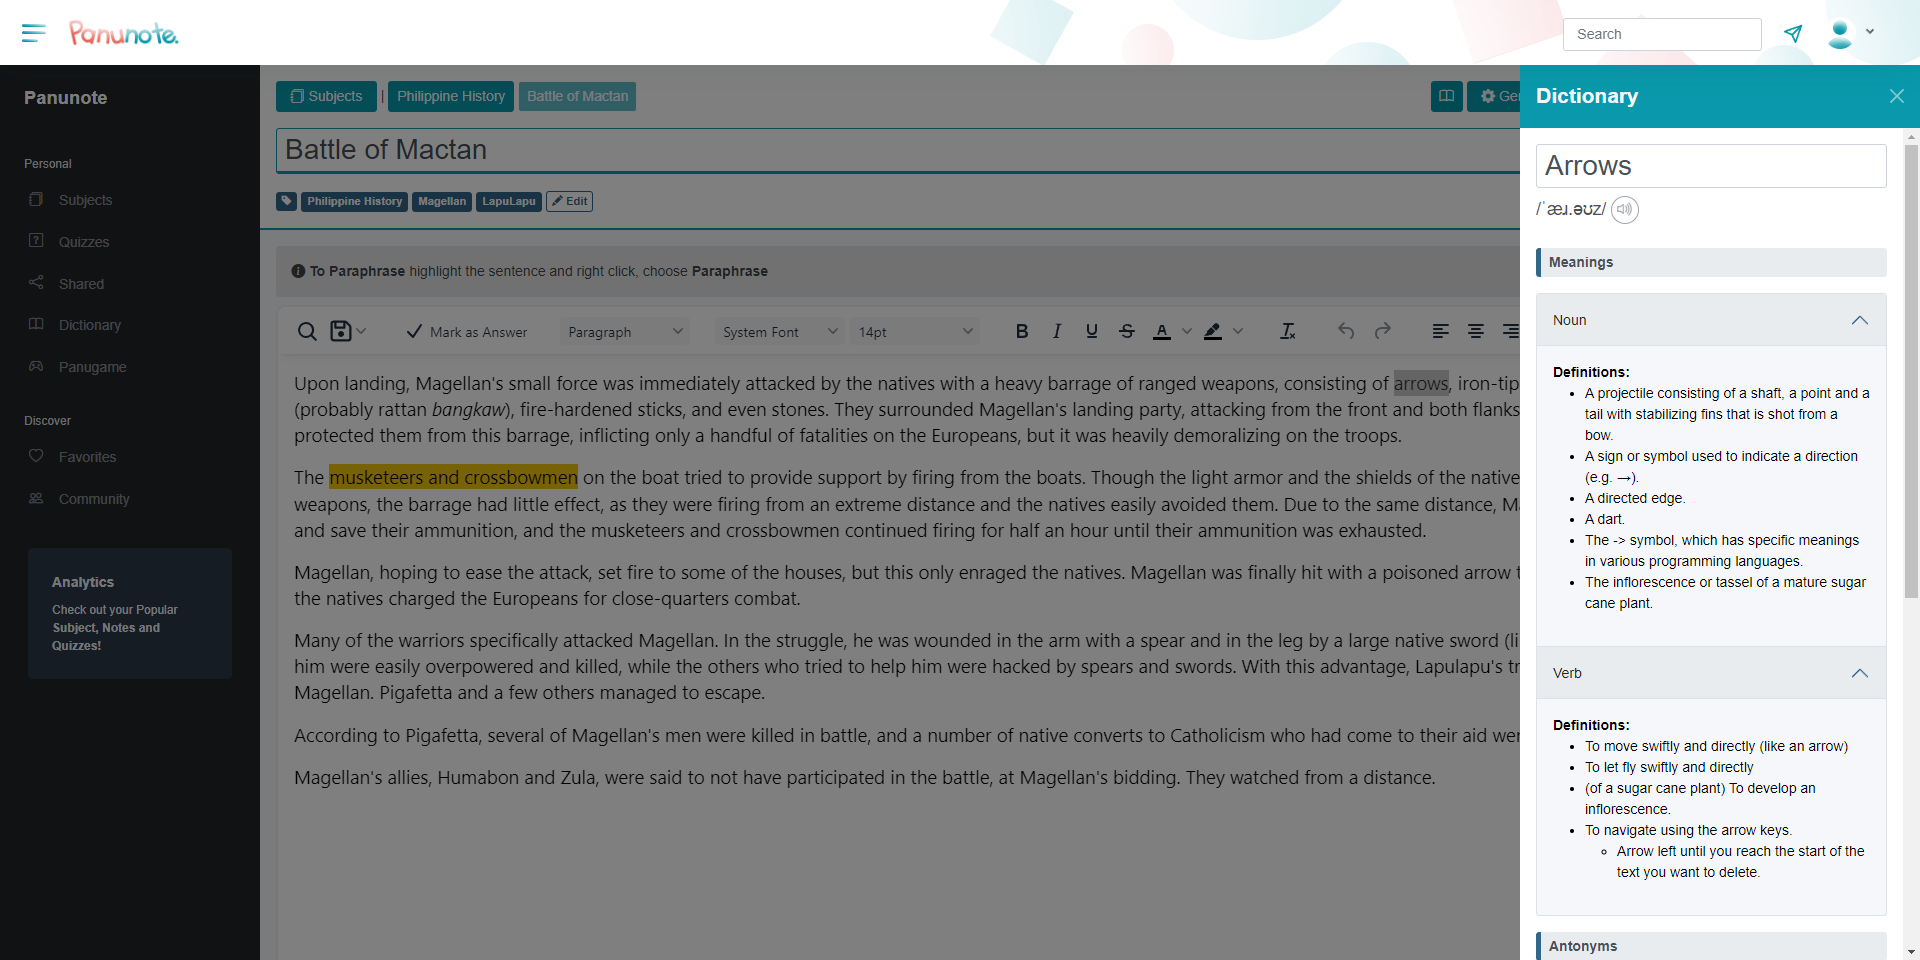Open the hamburger menu icon
Image resolution: width=1920 pixels, height=960 pixels.
click(x=34, y=33)
